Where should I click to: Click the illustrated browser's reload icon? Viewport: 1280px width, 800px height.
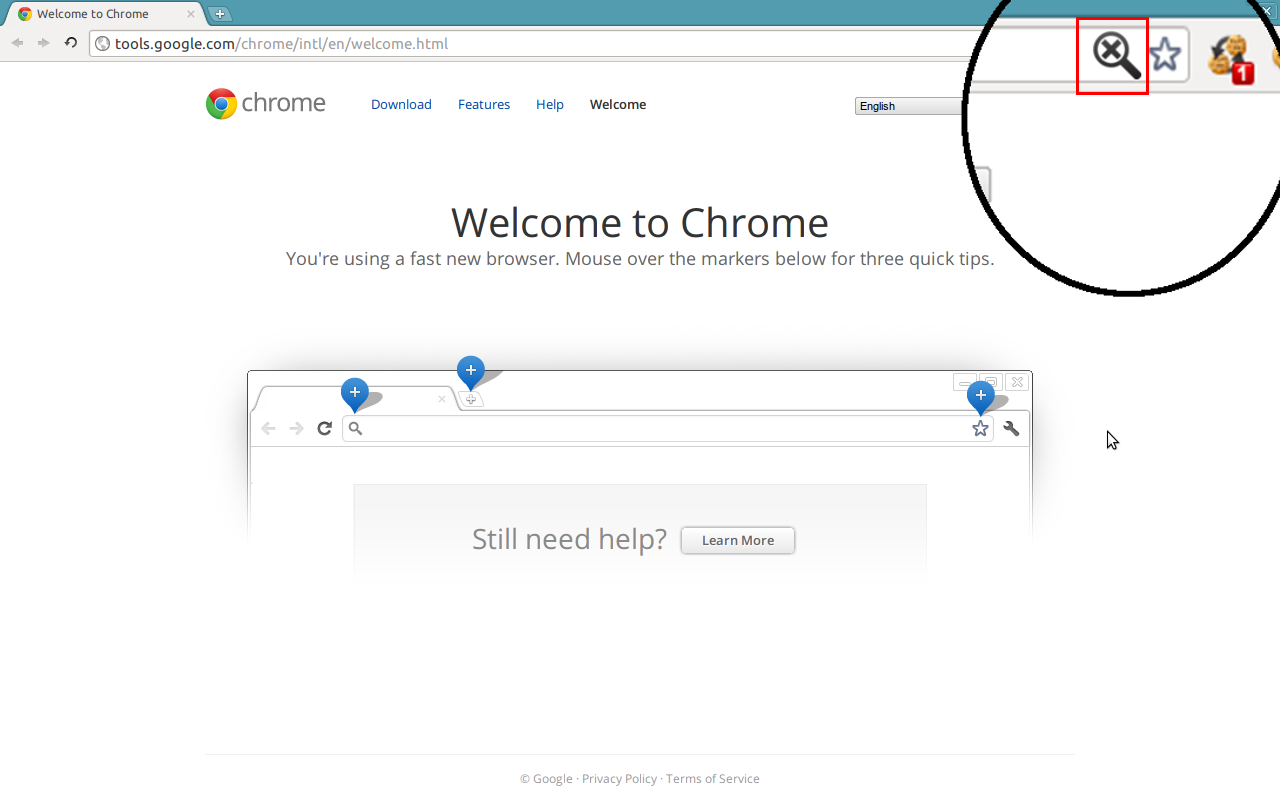tap(324, 428)
